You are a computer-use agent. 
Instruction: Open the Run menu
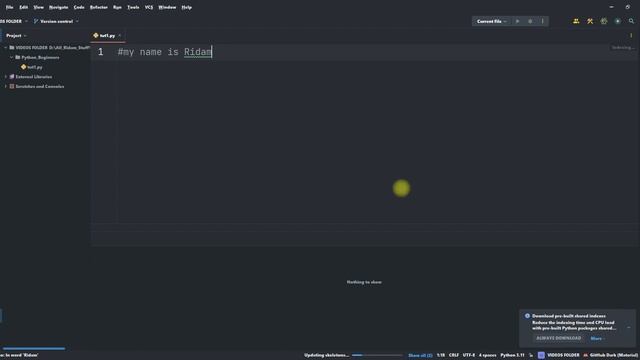coord(117,7)
